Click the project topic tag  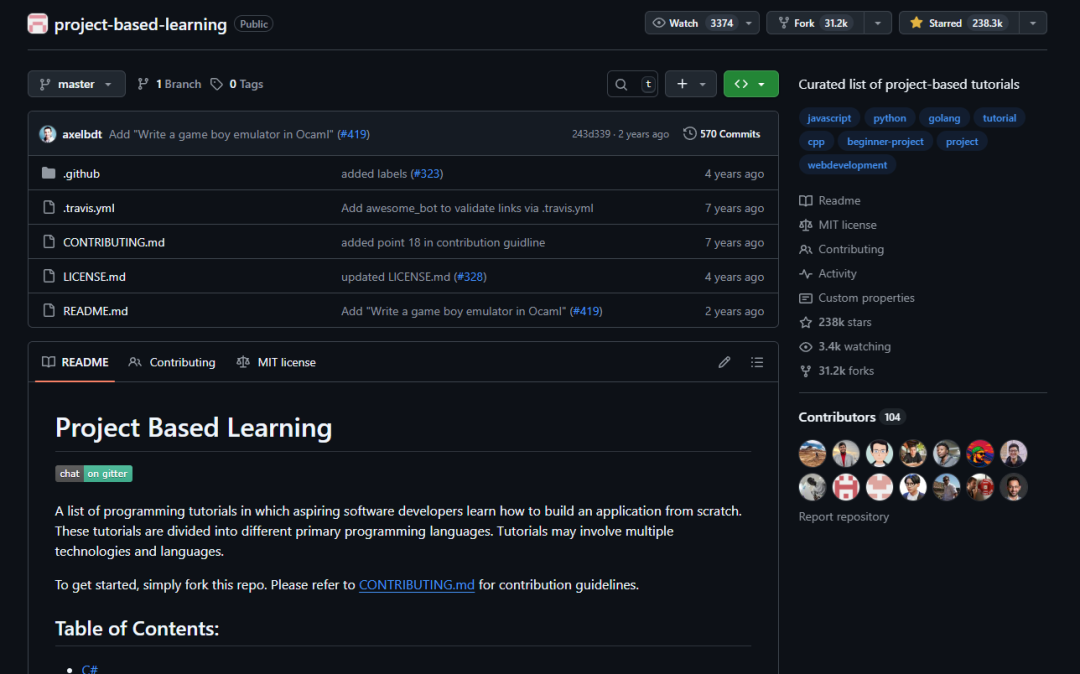(962, 141)
